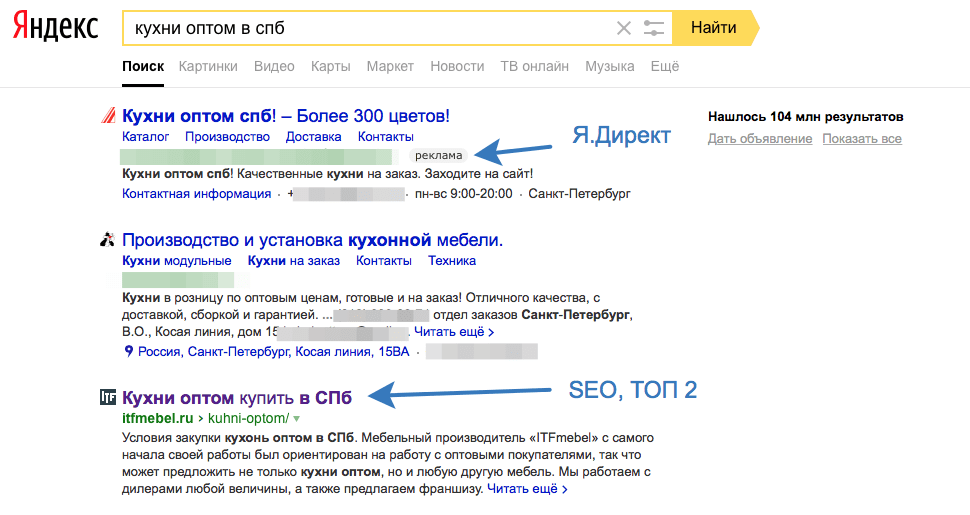Click text пн-вс 9:00-20:00
The width and height of the screenshot is (970, 515).
(463, 194)
